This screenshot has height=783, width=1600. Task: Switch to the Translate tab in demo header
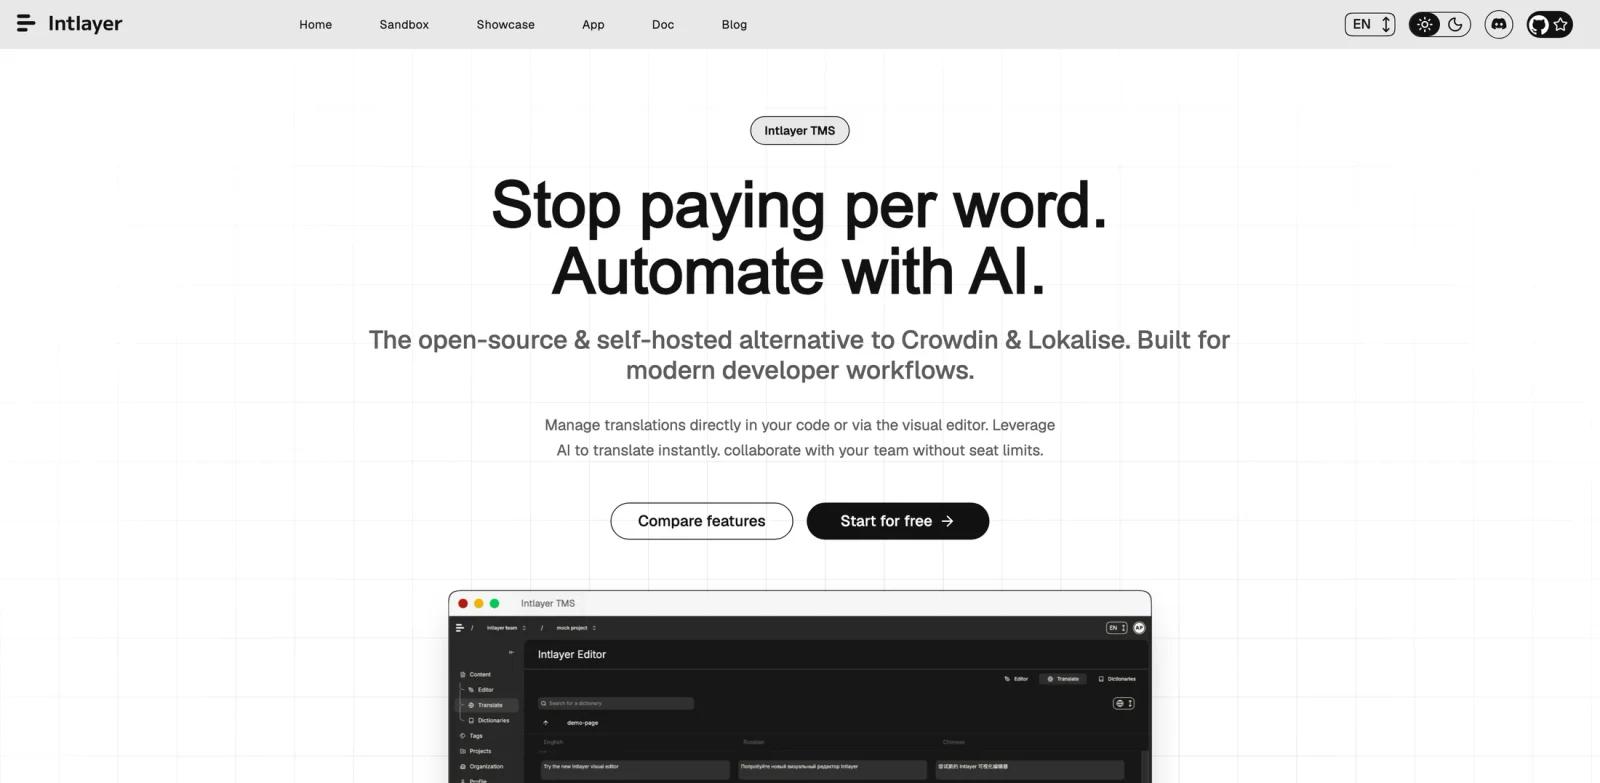click(x=1063, y=679)
